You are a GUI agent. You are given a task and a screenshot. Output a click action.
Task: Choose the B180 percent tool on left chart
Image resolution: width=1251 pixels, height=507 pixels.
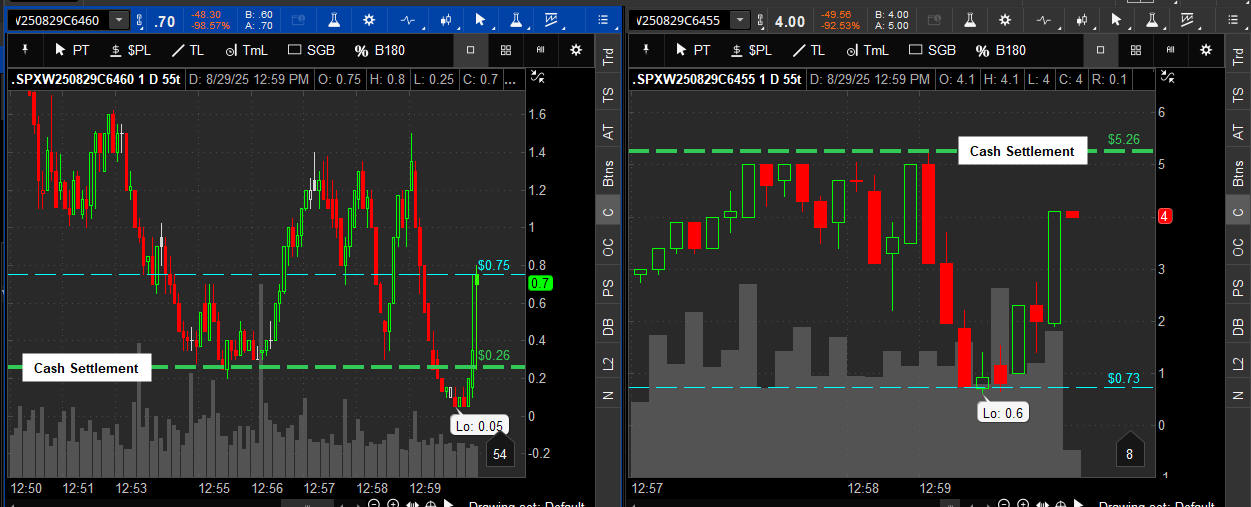[380, 50]
